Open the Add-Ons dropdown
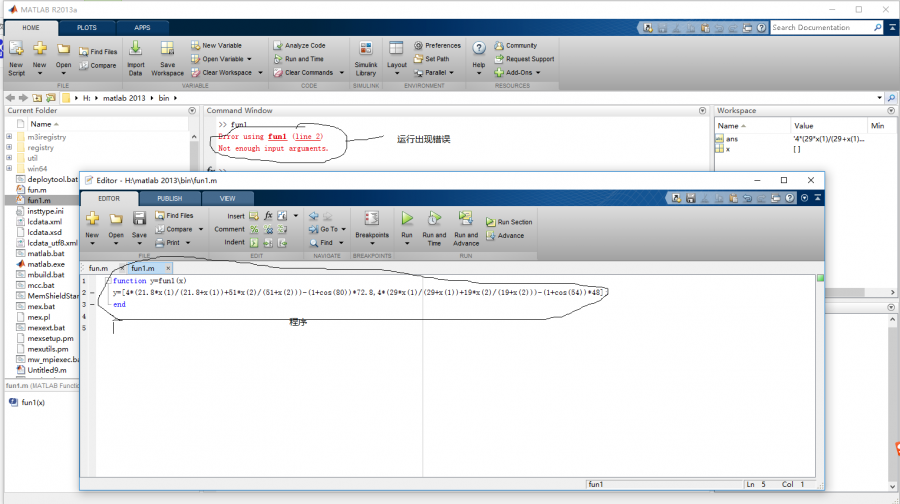The image size is (900, 504). [x=538, y=73]
